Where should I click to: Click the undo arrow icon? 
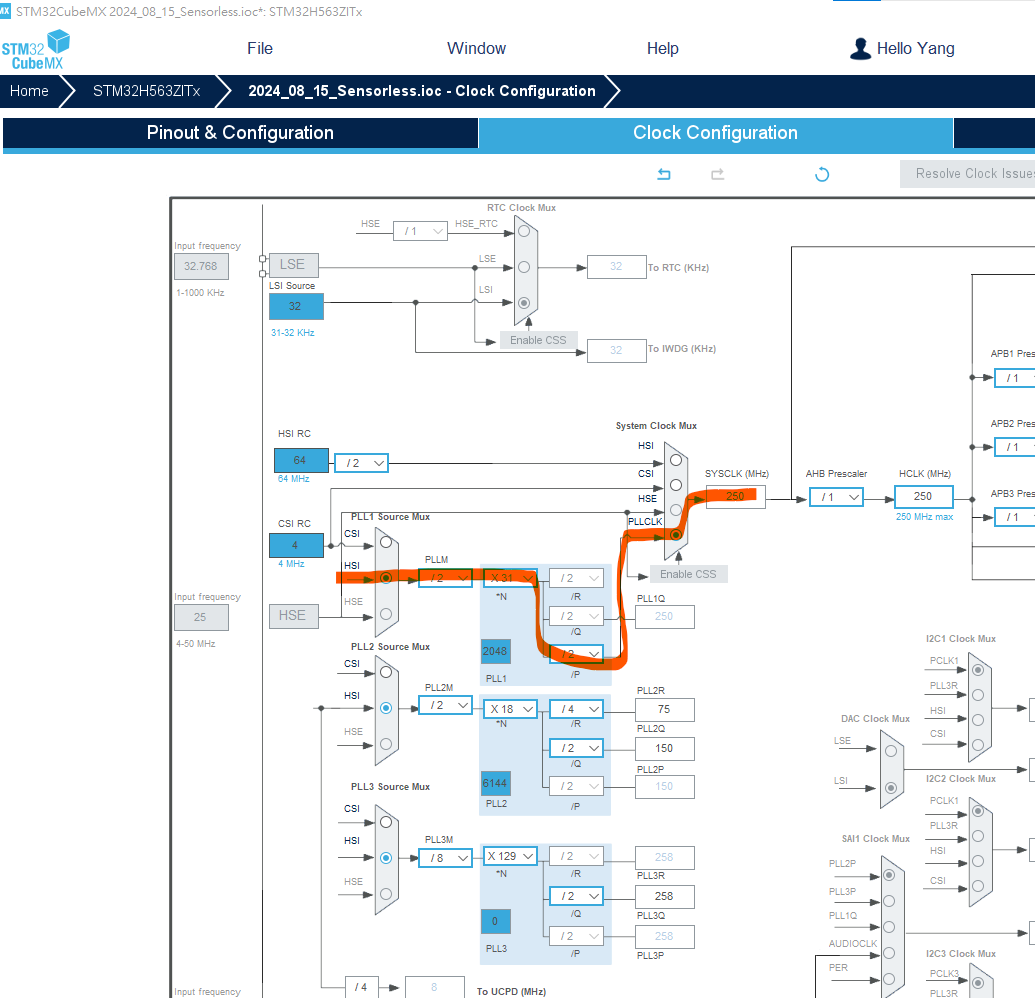point(664,174)
